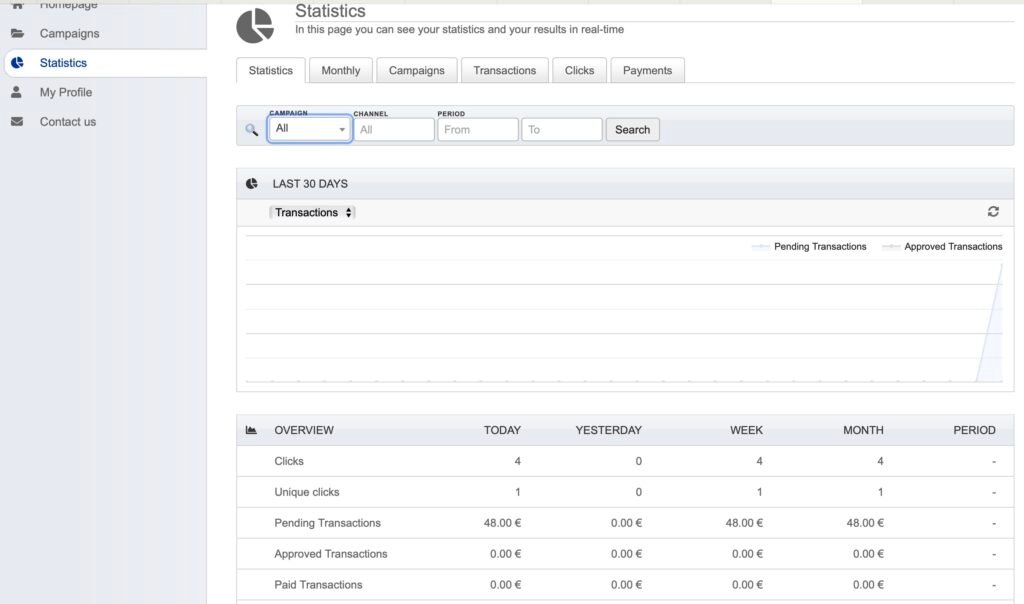Open the Campaign dropdown set to All

point(310,129)
